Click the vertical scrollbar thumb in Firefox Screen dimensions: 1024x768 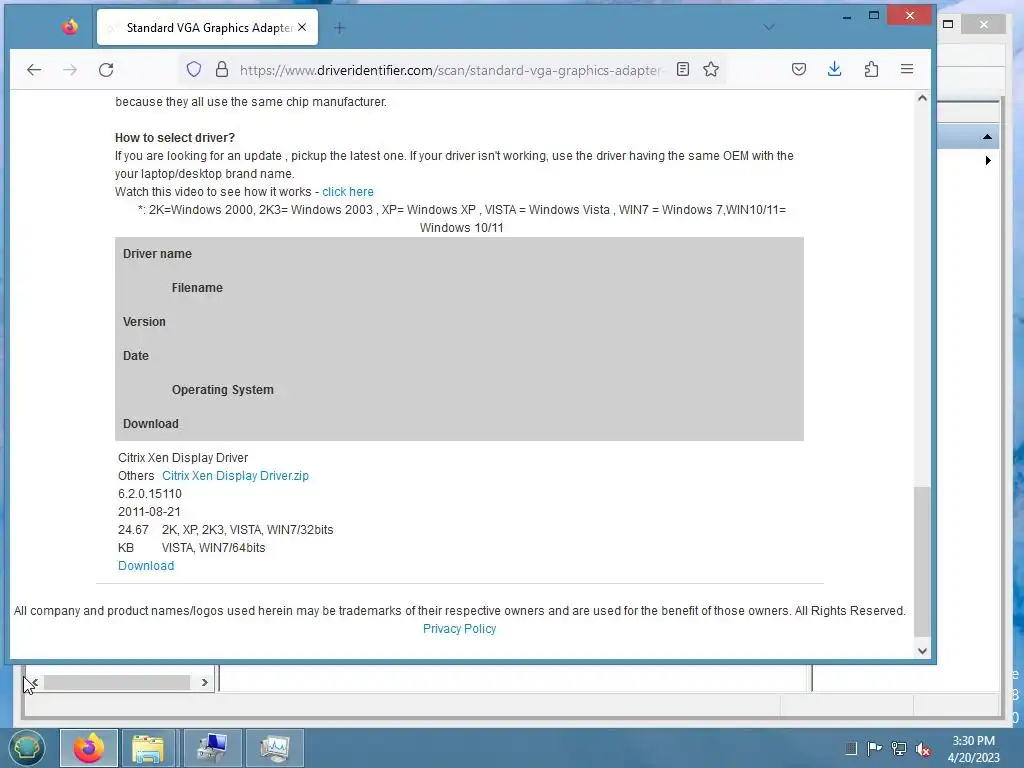922,561
